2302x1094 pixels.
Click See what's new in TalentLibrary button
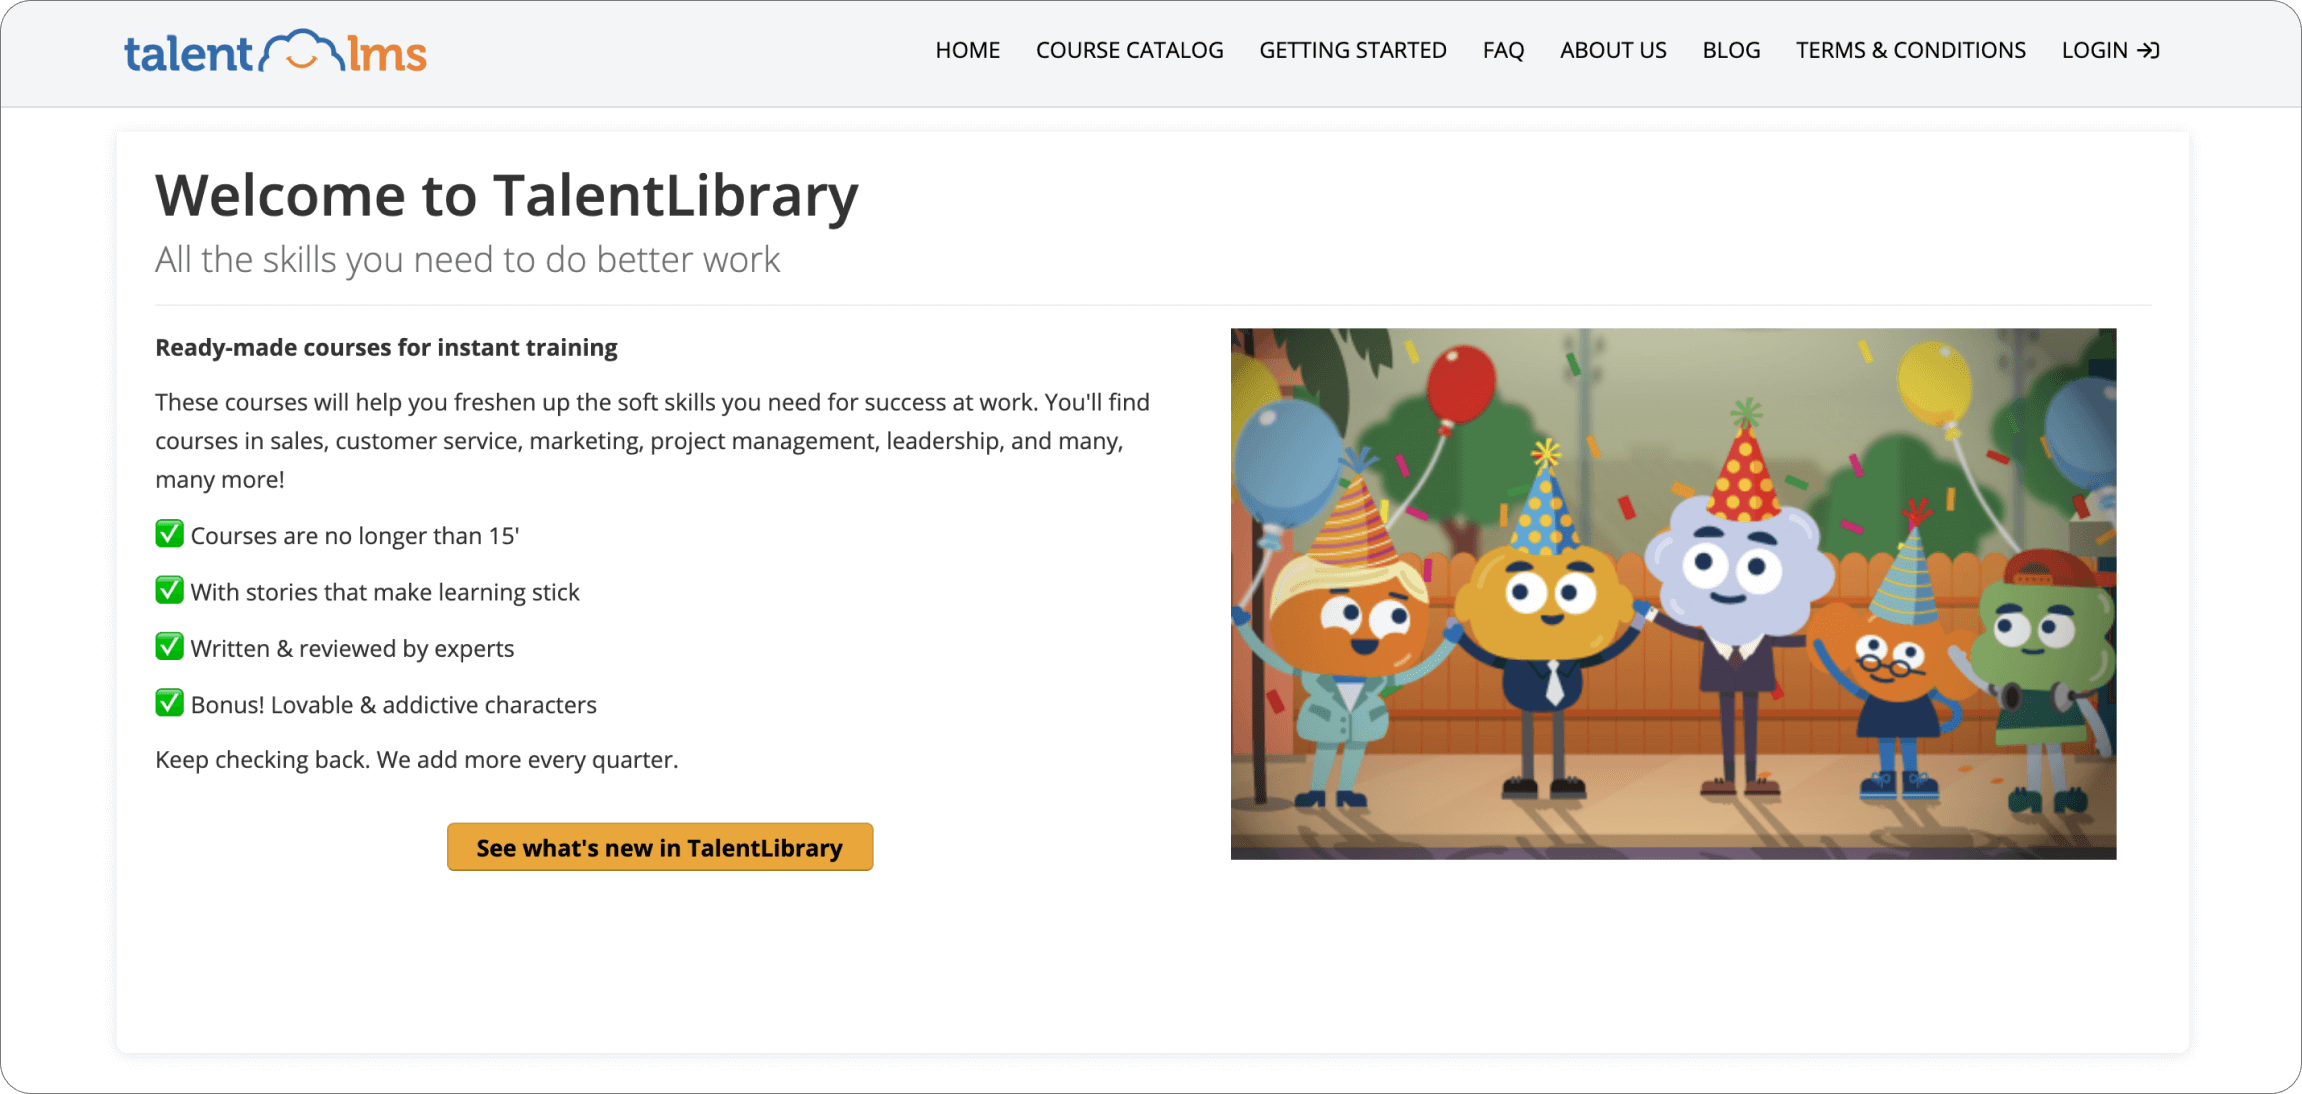pos(659,847)
